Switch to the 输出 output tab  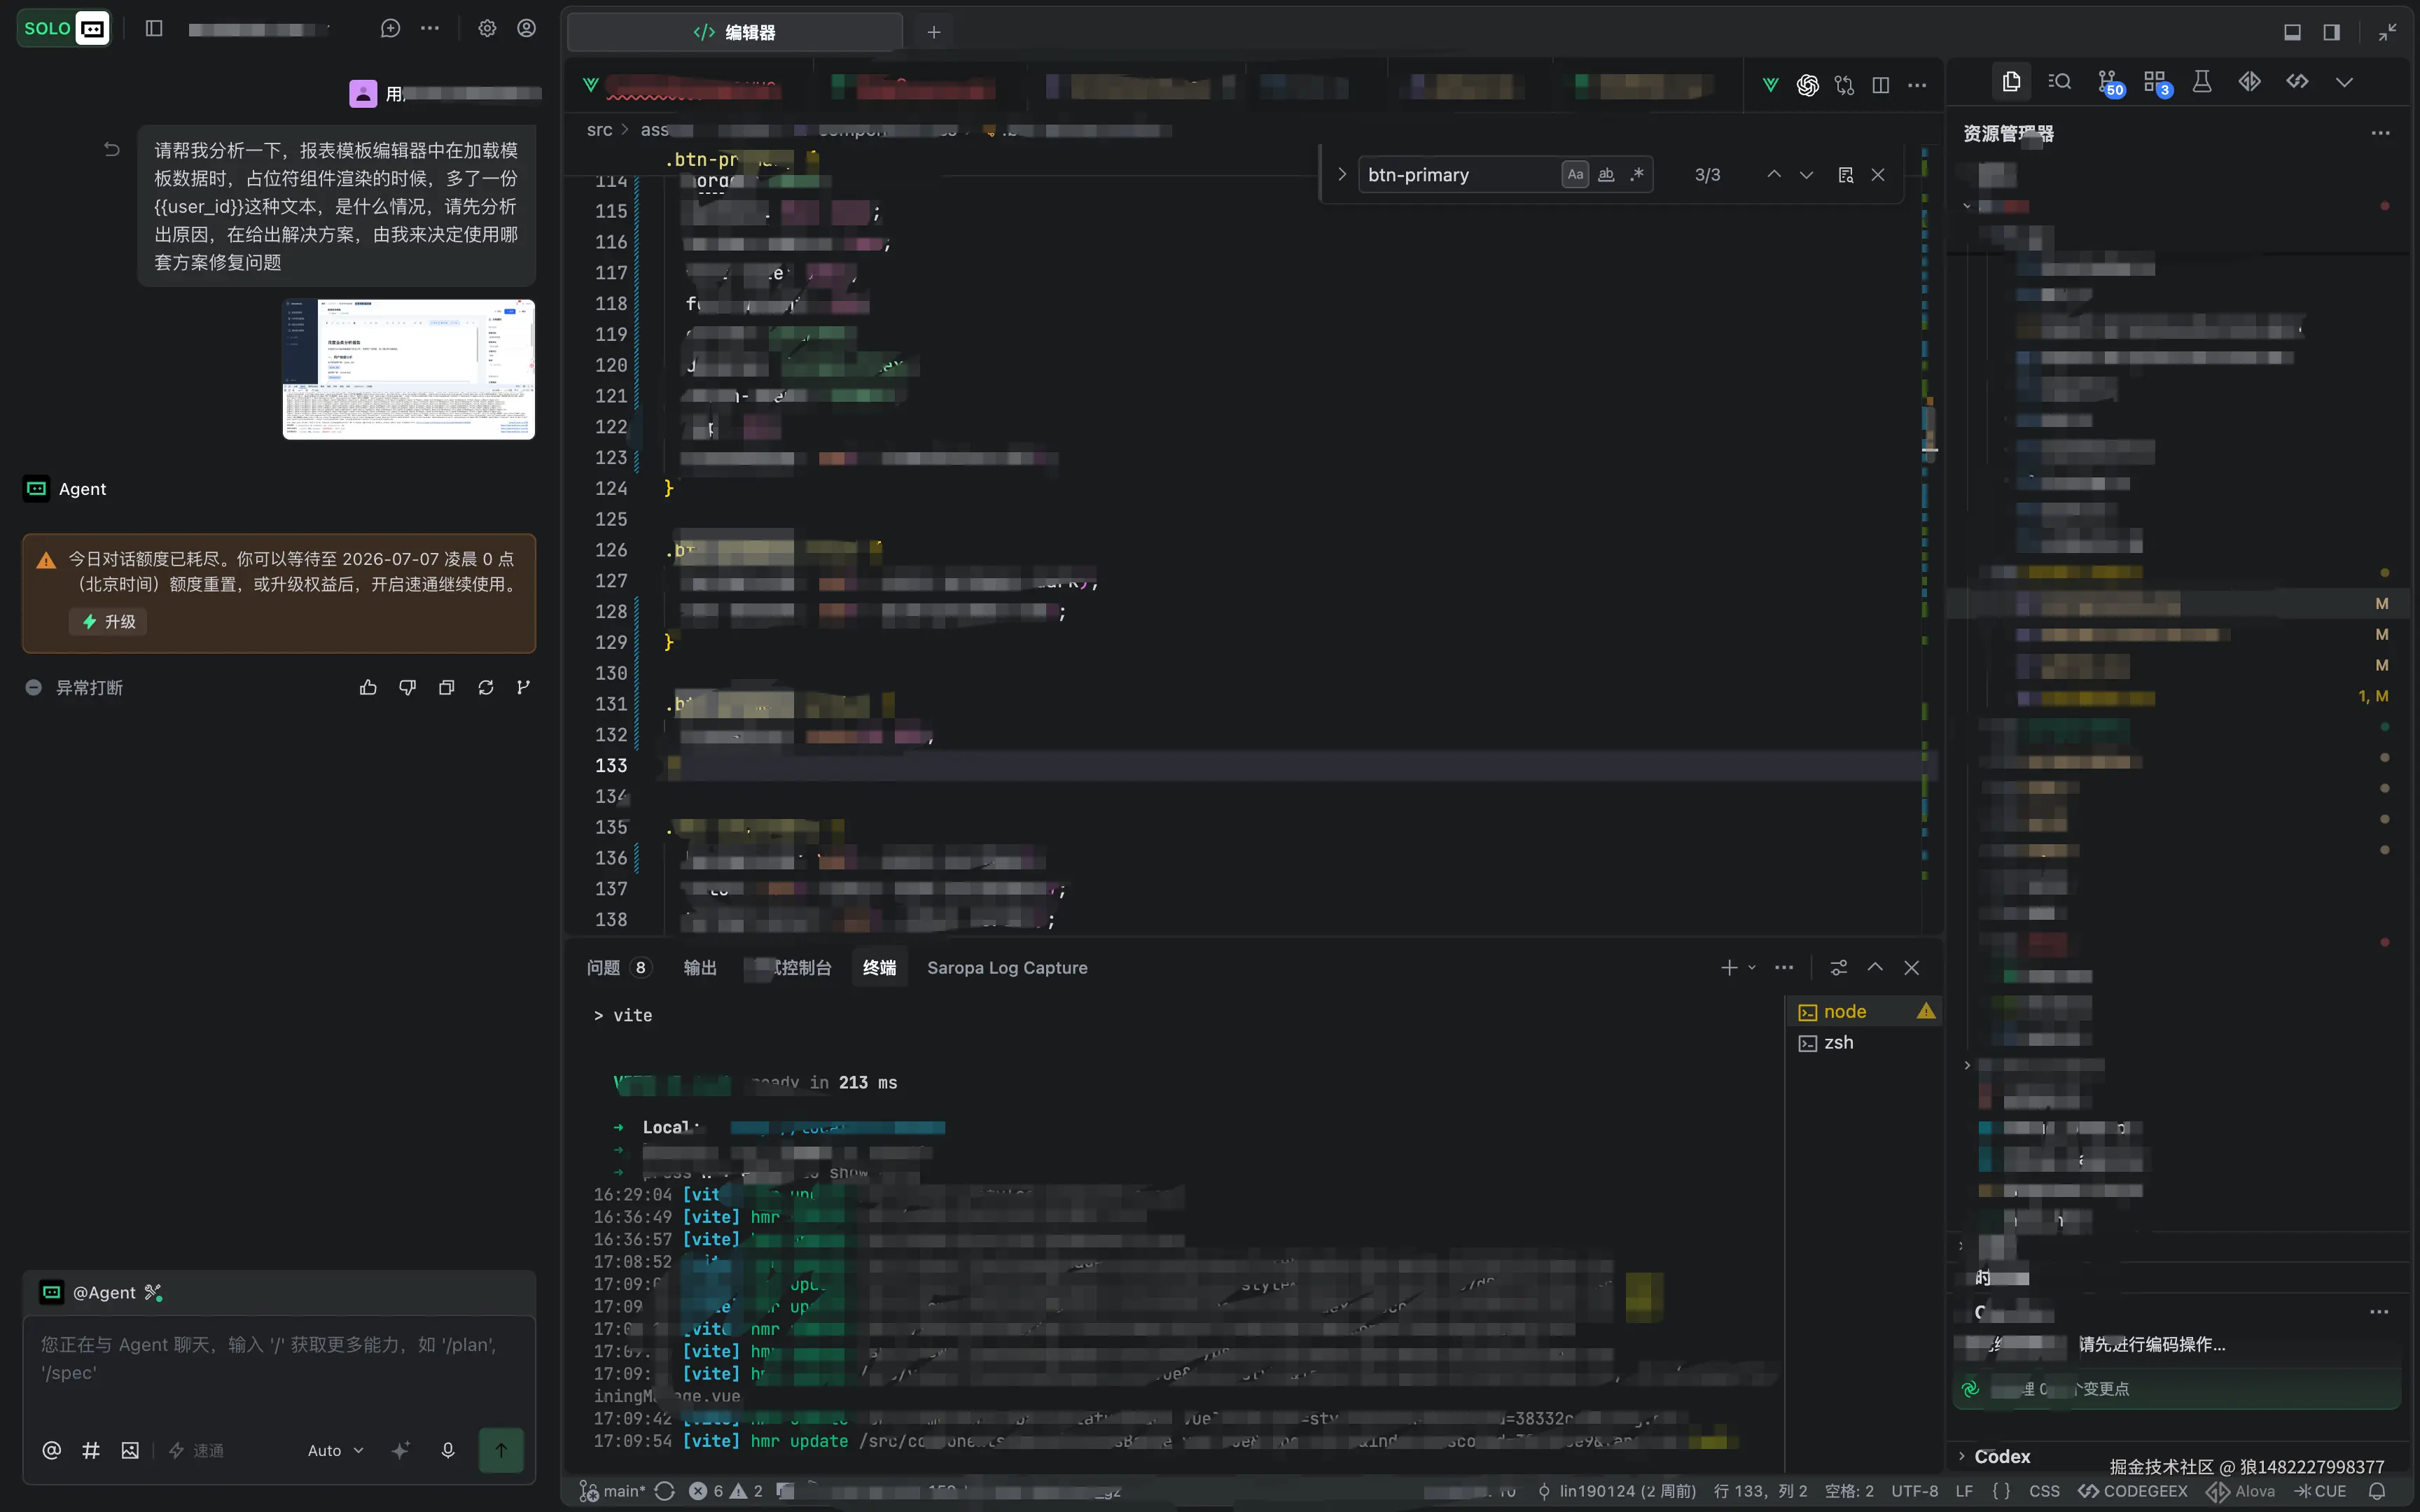coord(700,967)
